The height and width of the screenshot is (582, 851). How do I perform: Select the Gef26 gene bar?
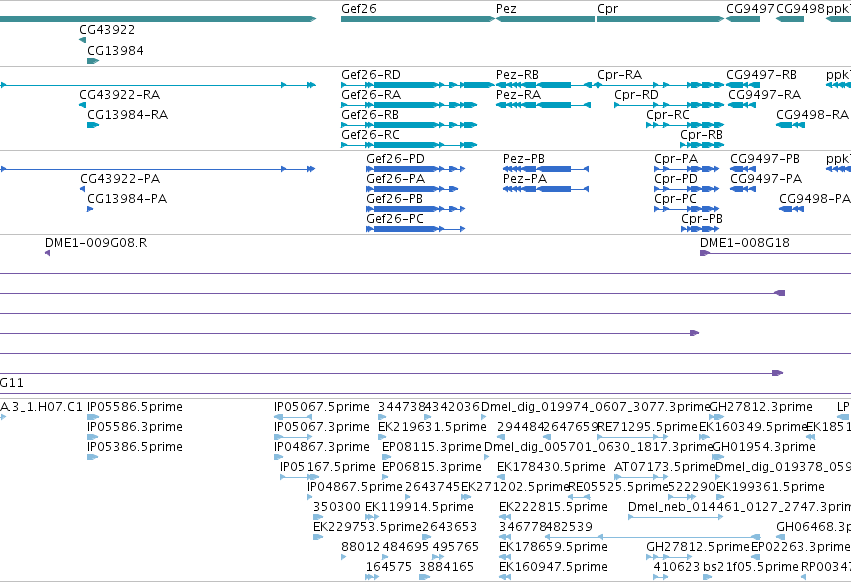417,19
